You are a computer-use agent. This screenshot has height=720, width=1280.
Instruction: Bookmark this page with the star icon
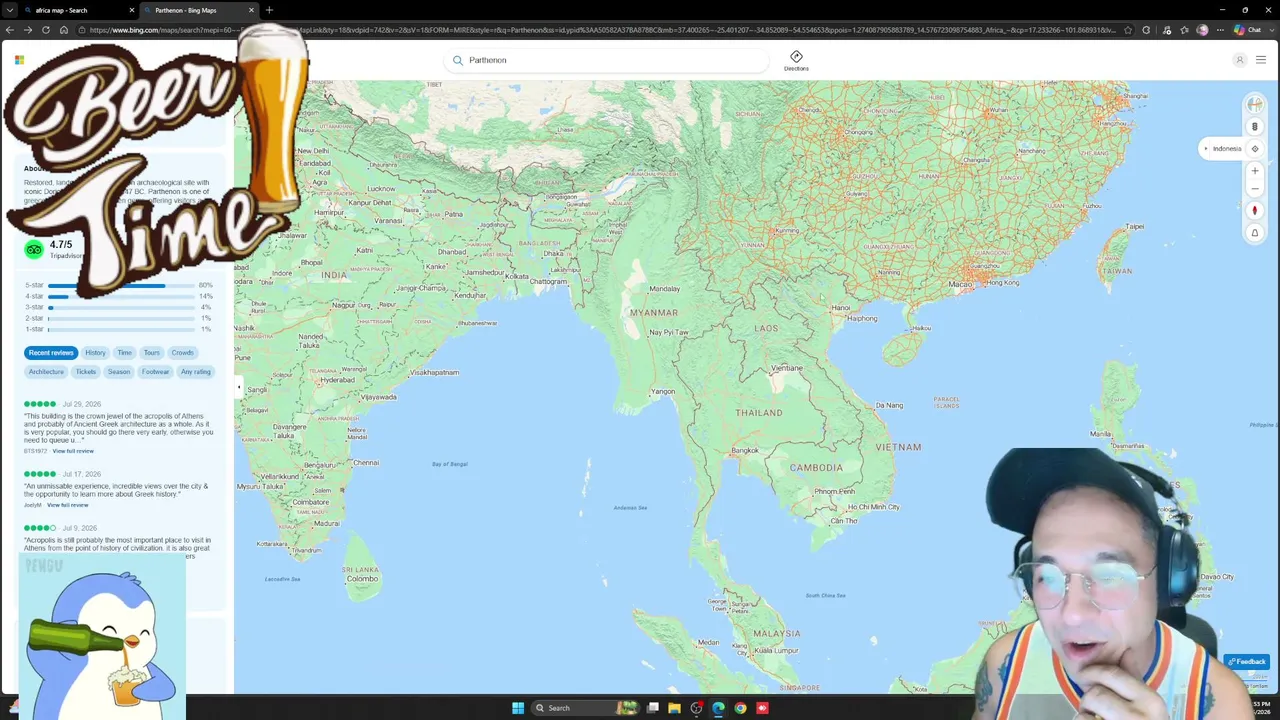(1128, 30)
